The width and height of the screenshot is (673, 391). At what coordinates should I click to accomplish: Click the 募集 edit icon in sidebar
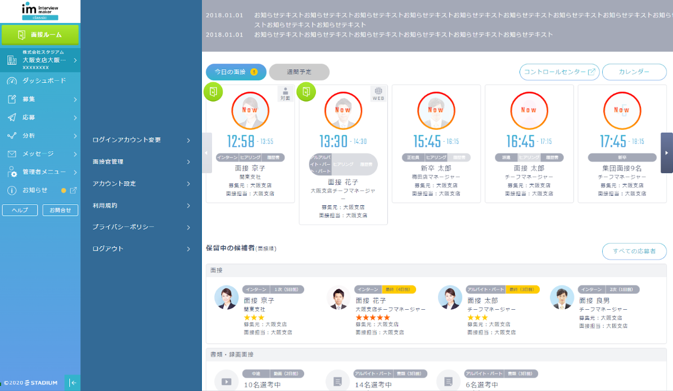[x=12, y=99]
